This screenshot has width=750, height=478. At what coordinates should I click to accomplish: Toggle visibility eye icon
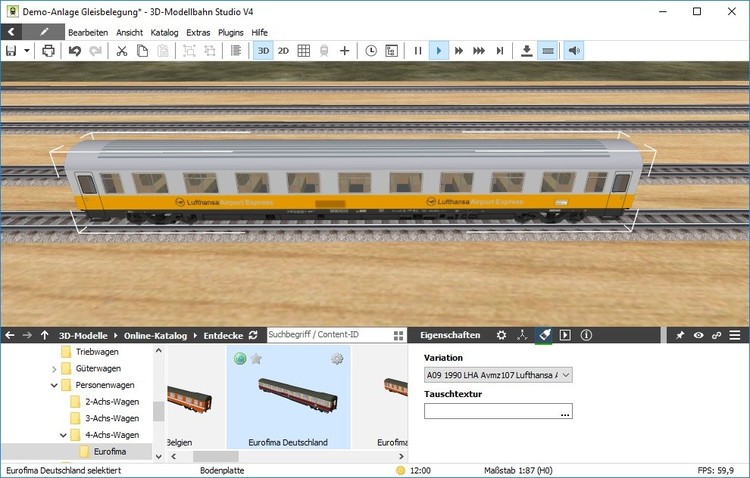point(698,335)
